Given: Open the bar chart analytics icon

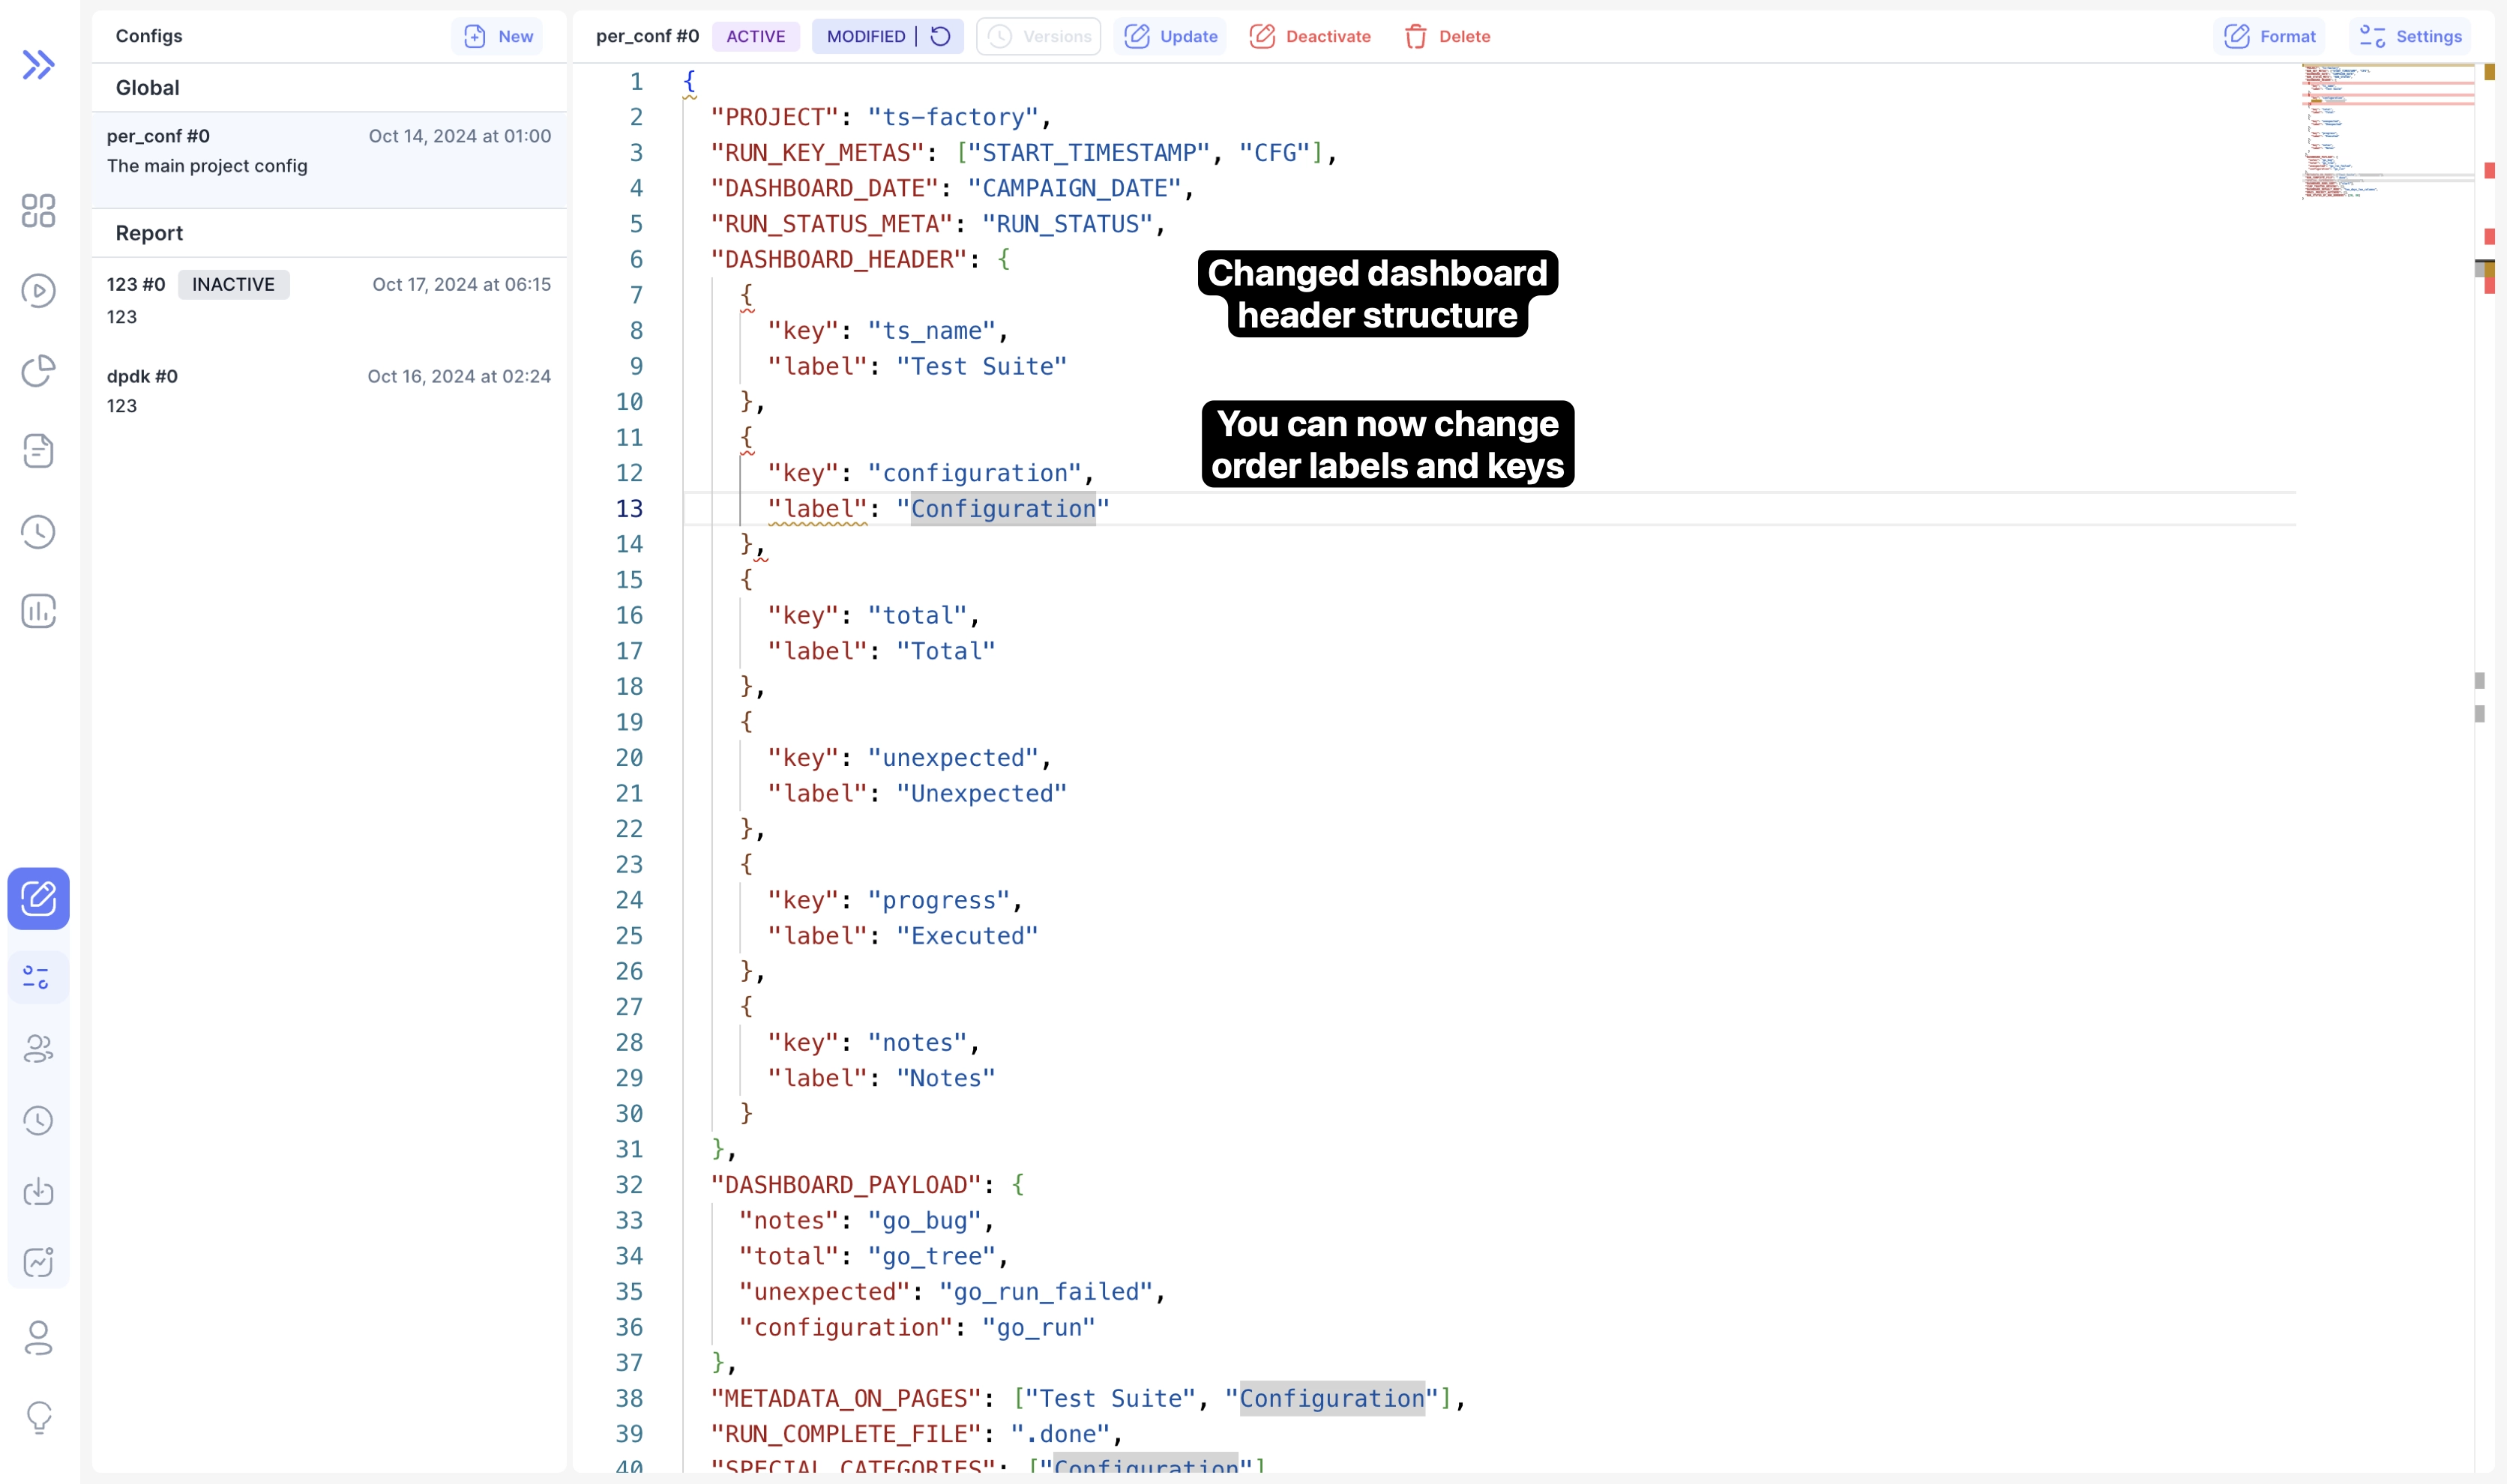Looking at the screenshot, I should coord(39,611).
